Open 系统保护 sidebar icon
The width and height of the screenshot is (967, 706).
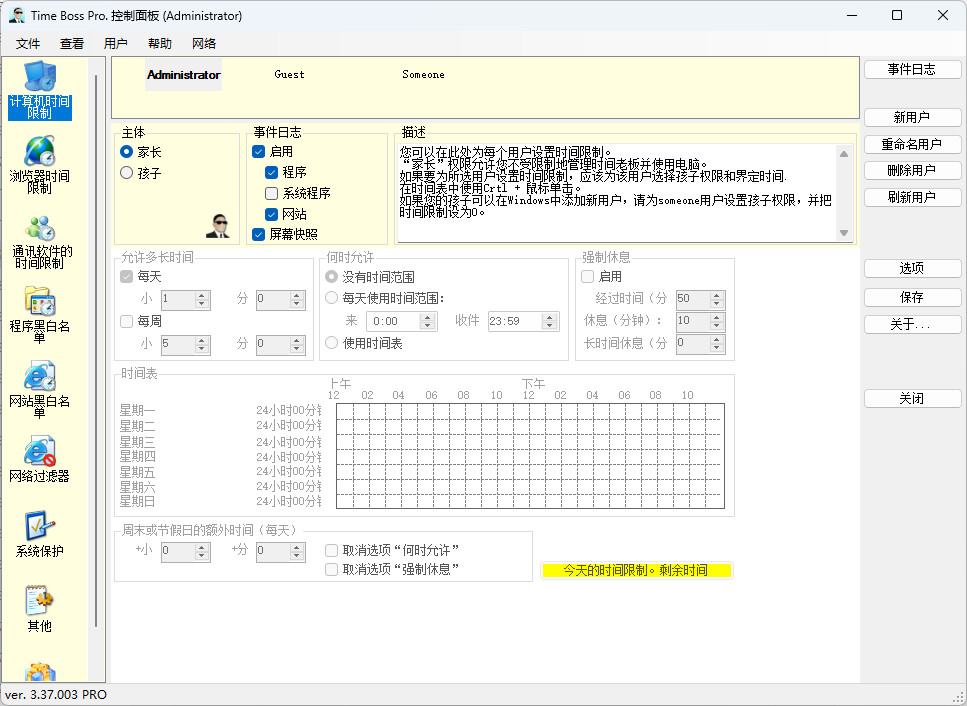tap(39, 535)
